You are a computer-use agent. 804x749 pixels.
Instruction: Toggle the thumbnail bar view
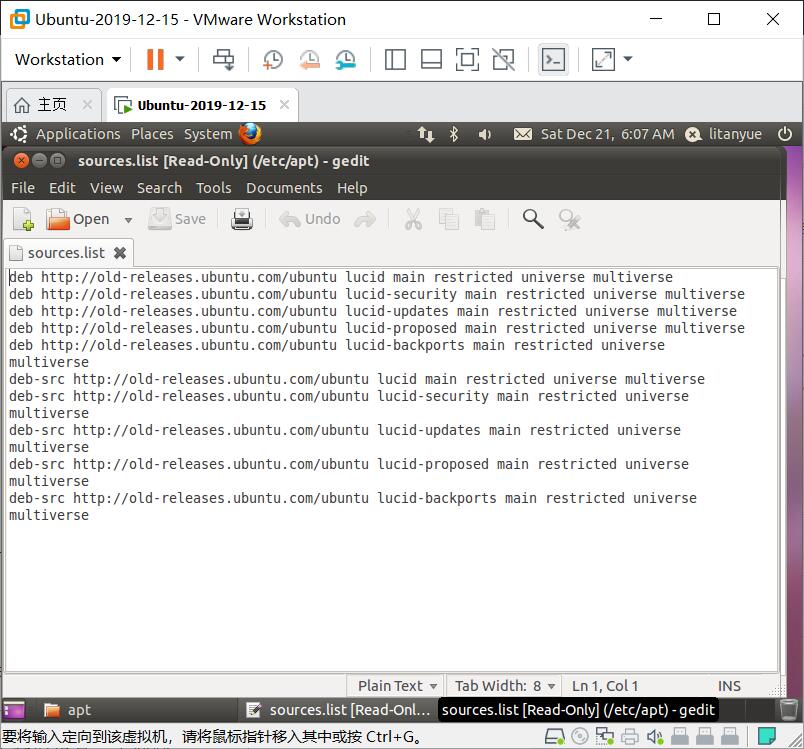(431, 59)
